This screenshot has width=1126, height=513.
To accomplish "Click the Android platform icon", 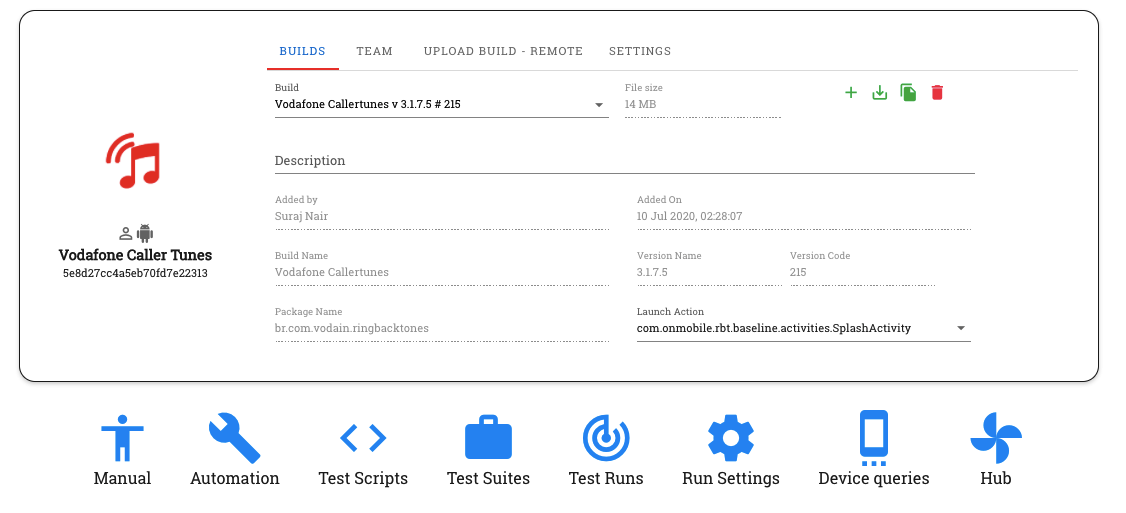I will coord(145,234).
